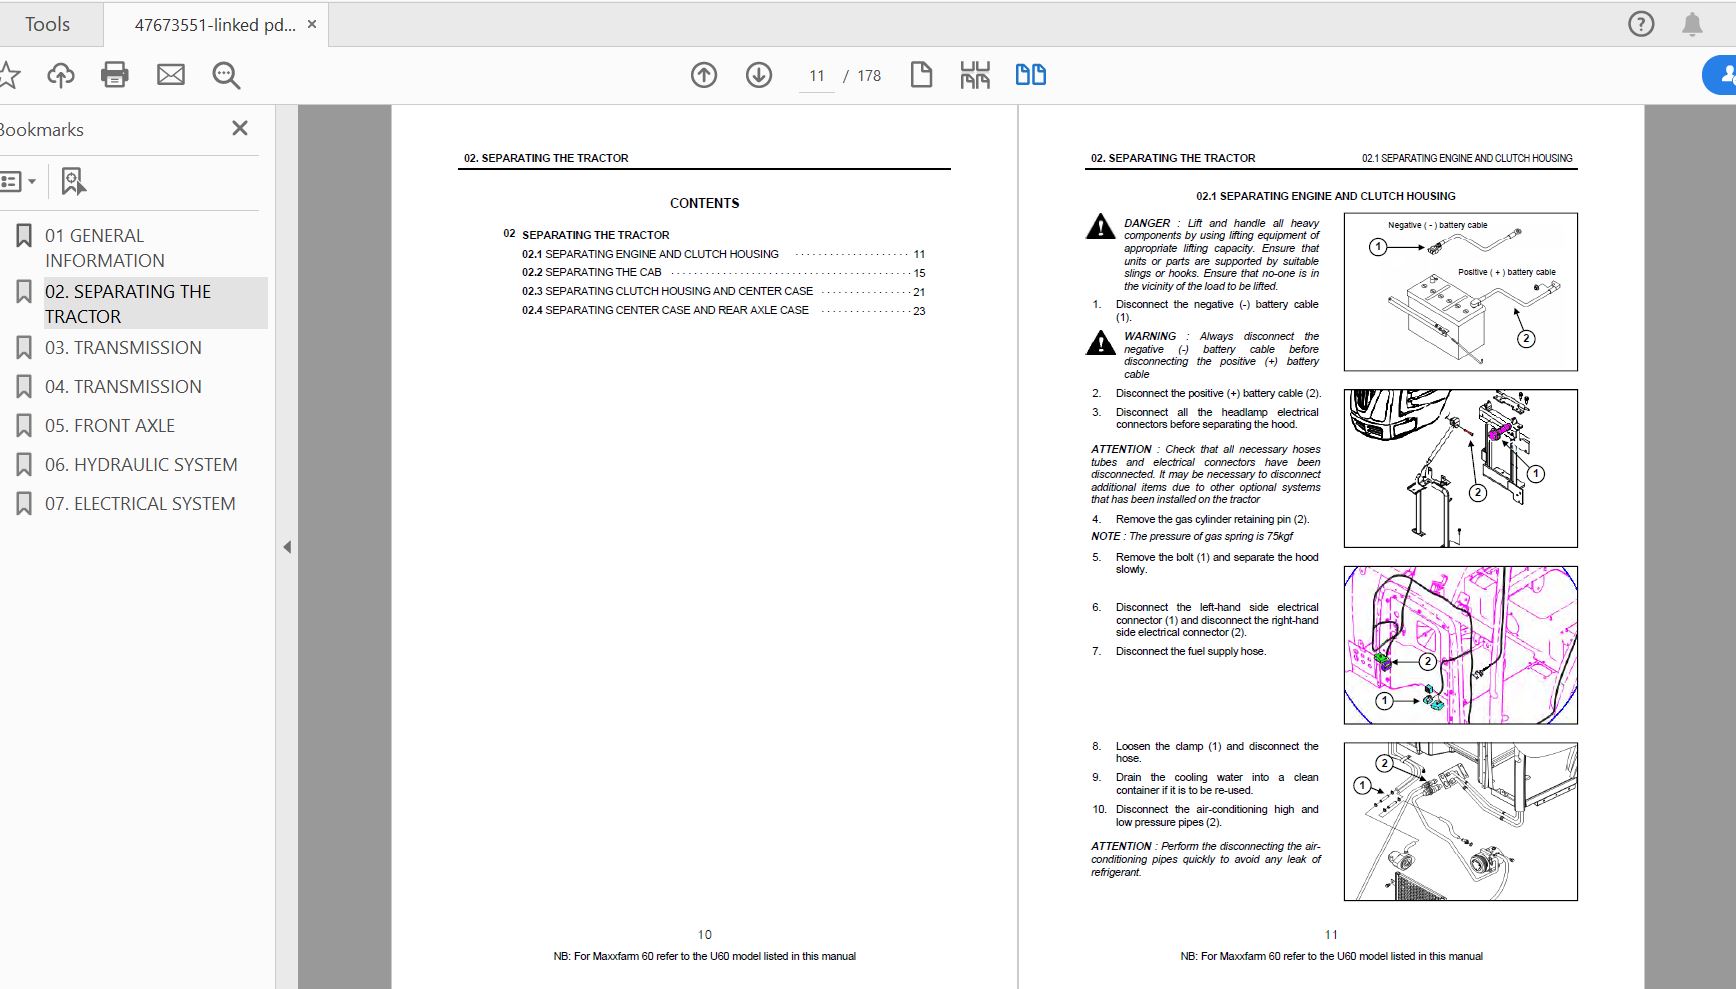Open the bookmark options dropdown menu

click(x=19, y=182)
